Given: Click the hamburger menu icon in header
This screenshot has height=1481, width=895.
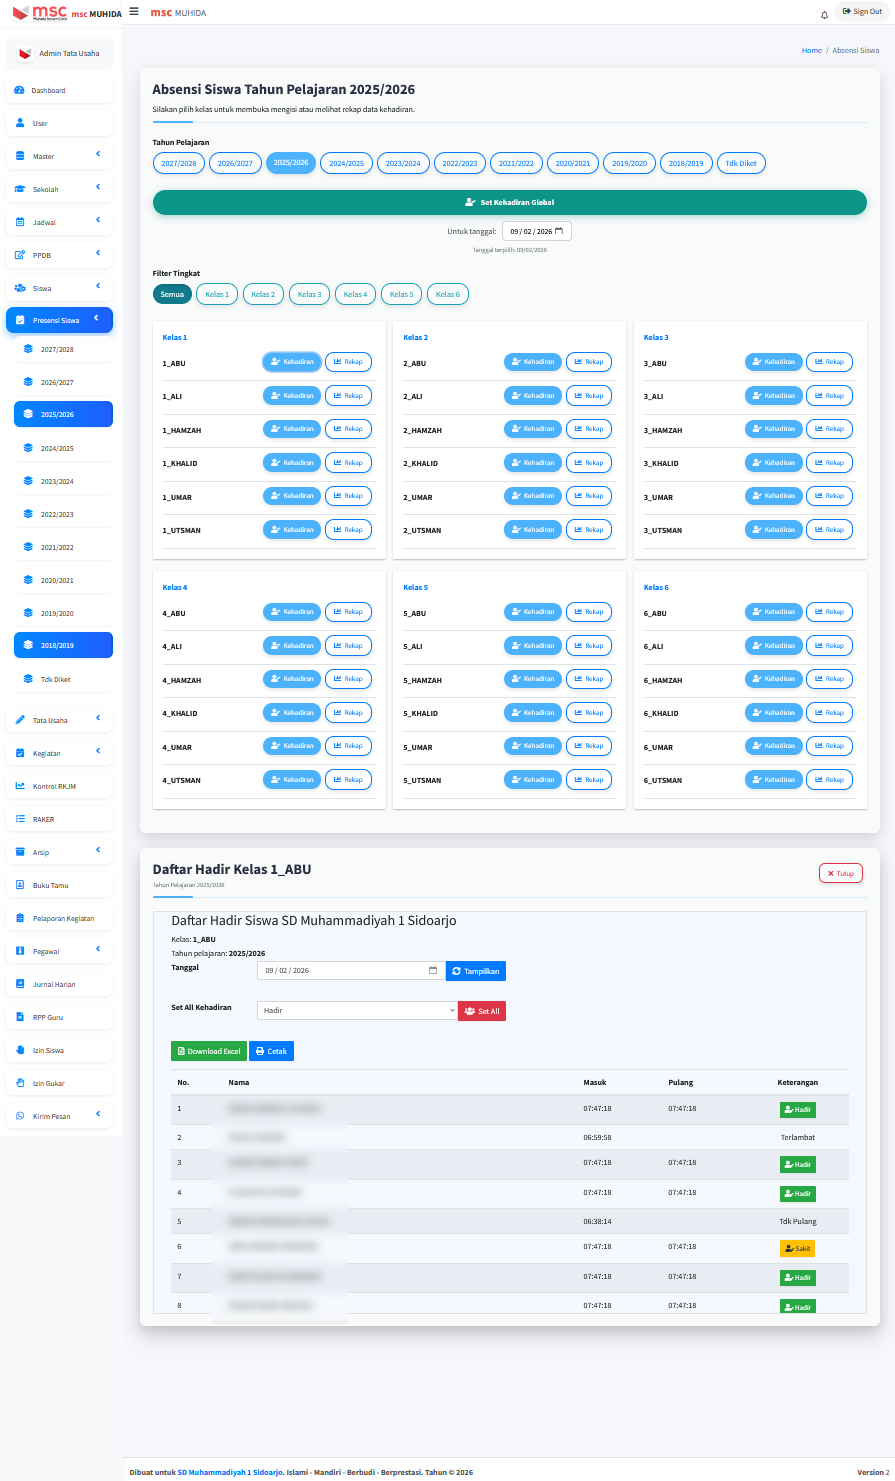Looking at the screenshot, I should point(133,12).
